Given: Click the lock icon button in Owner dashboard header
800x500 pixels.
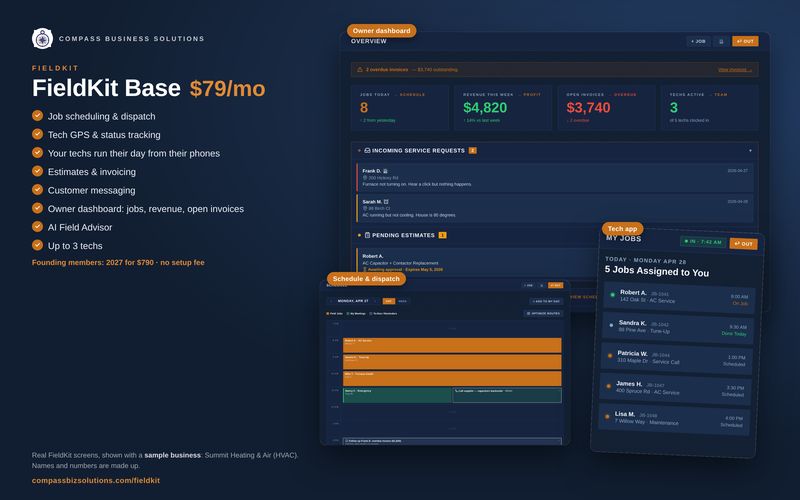Looking at the screenshot, I should point(721,41).
